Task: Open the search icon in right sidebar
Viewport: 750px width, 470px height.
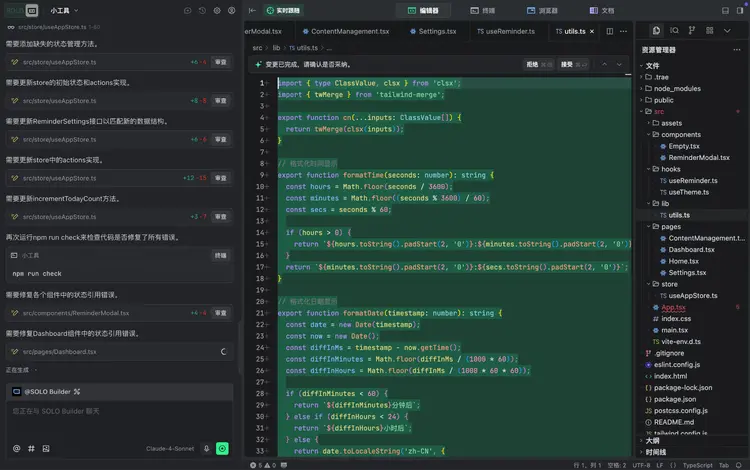Action: 674,31
